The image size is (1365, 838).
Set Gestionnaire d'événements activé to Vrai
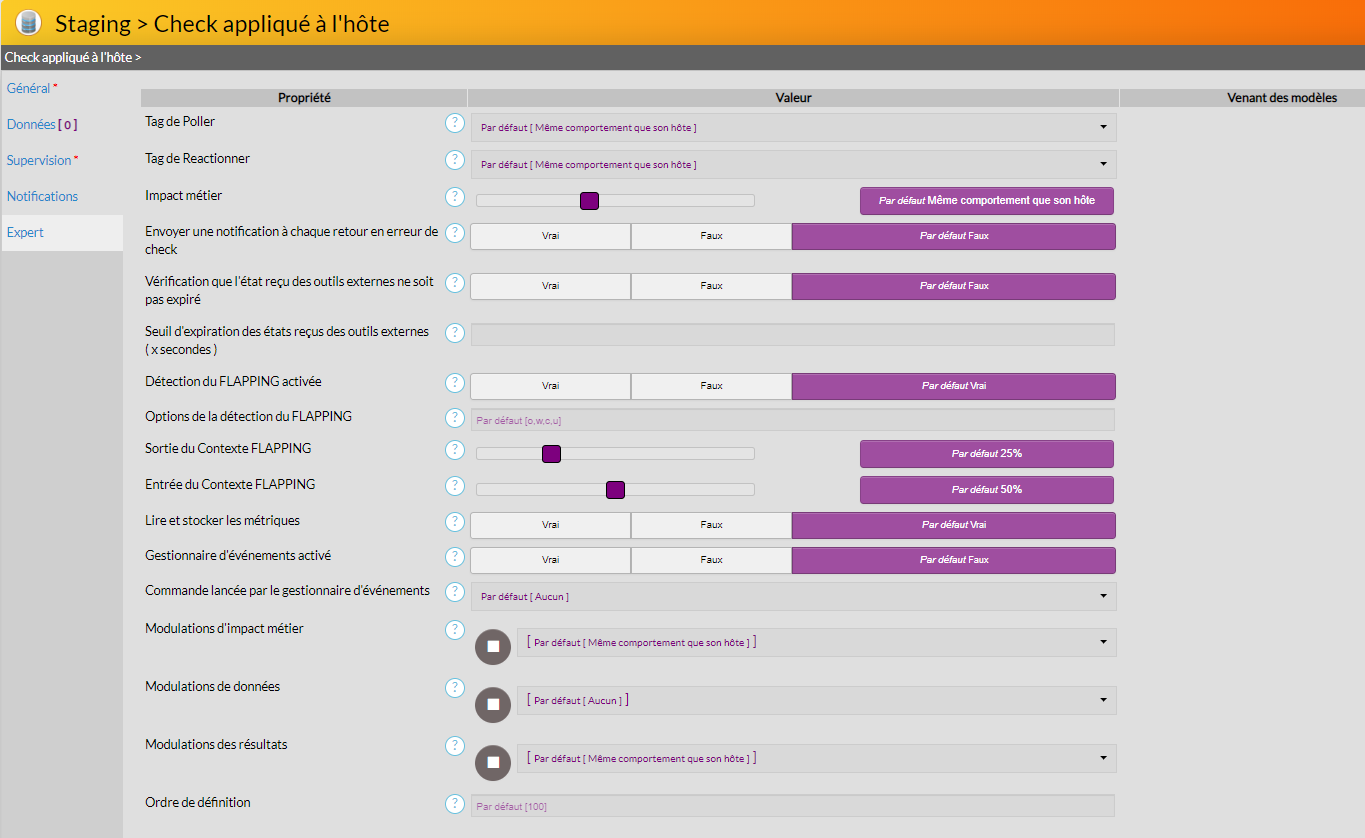pos(550,560)
